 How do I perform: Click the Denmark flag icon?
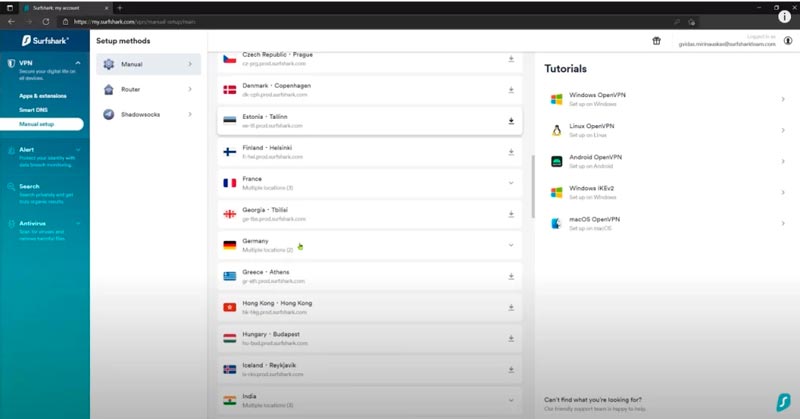tap(230, 90)
